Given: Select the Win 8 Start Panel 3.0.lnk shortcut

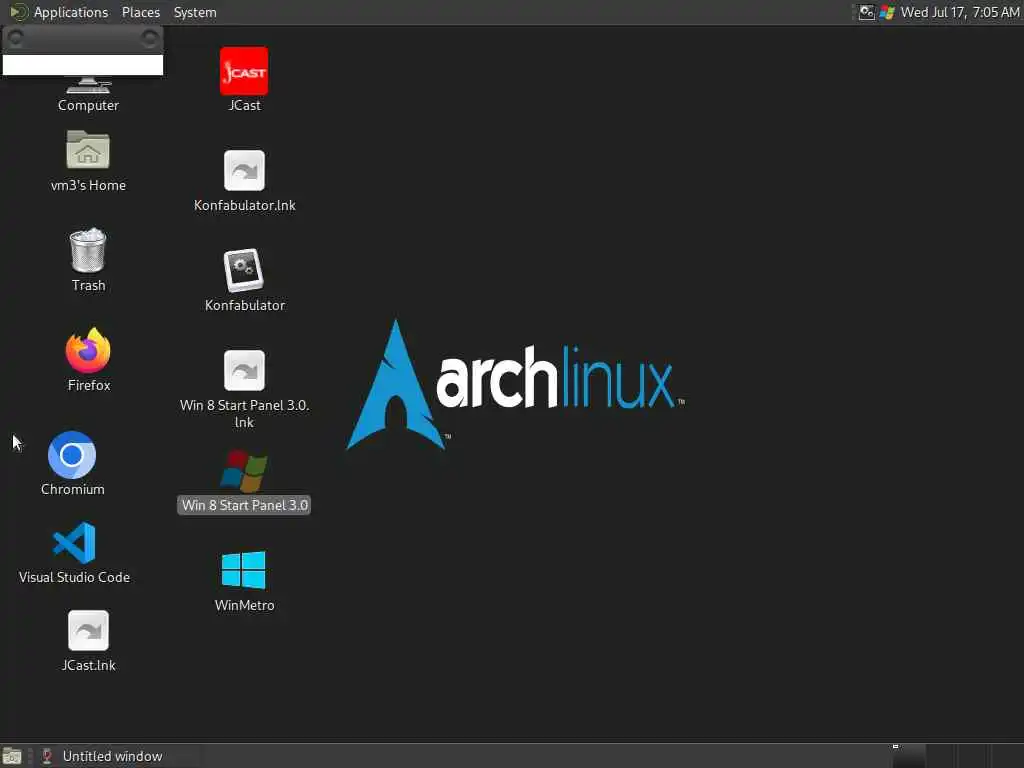Looking at the screenshot, I should tap(244, 370).
